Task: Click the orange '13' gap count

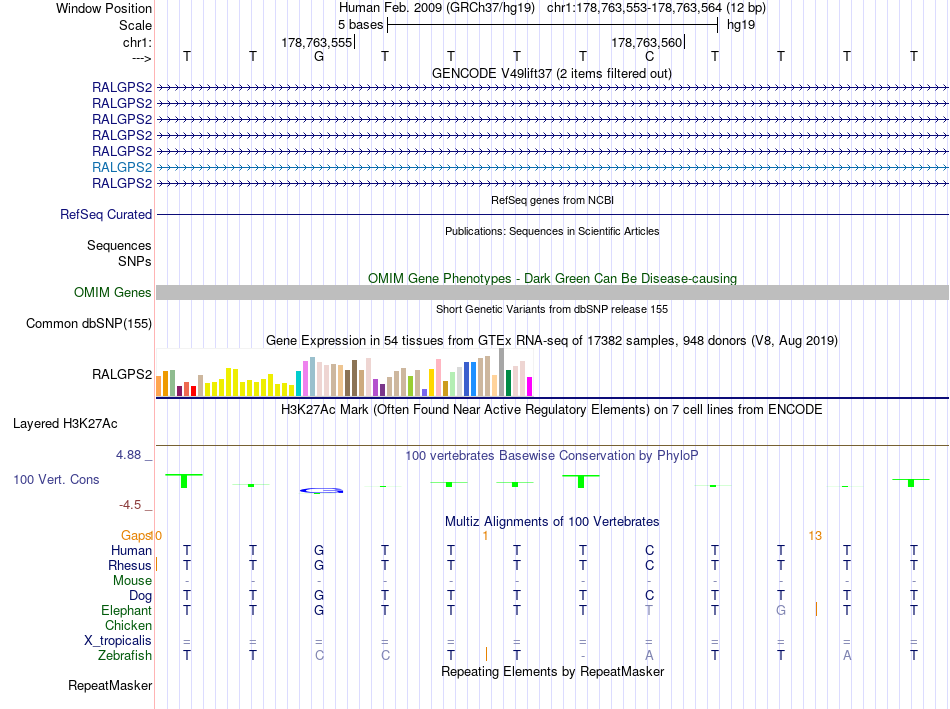Action: tap(815, 536)
